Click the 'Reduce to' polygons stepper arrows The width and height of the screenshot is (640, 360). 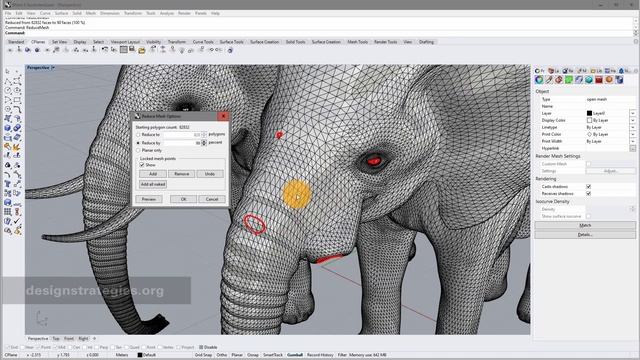(x=204, y=135)
